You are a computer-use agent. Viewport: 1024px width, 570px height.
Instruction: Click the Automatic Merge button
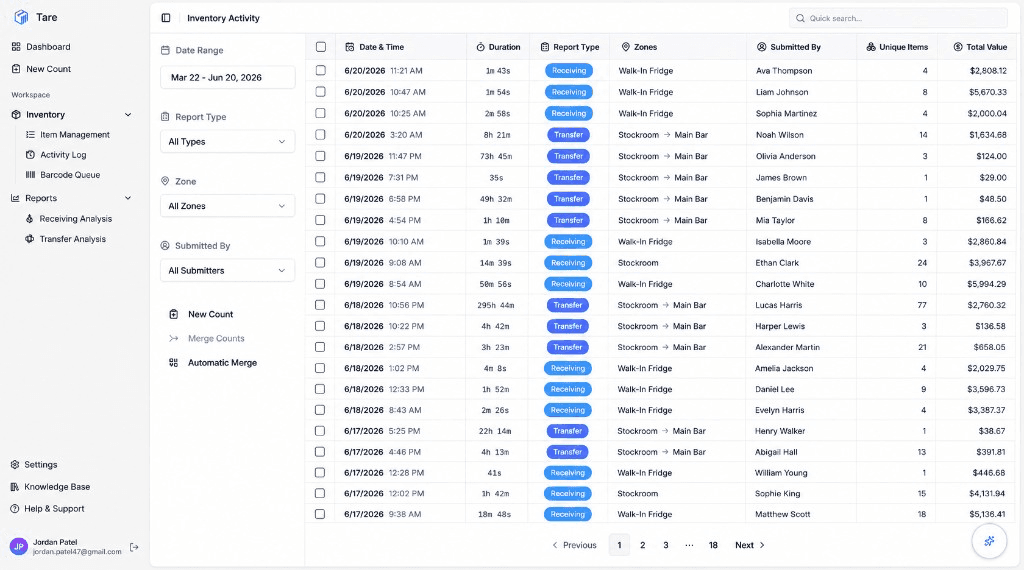(x=222, y=362)
